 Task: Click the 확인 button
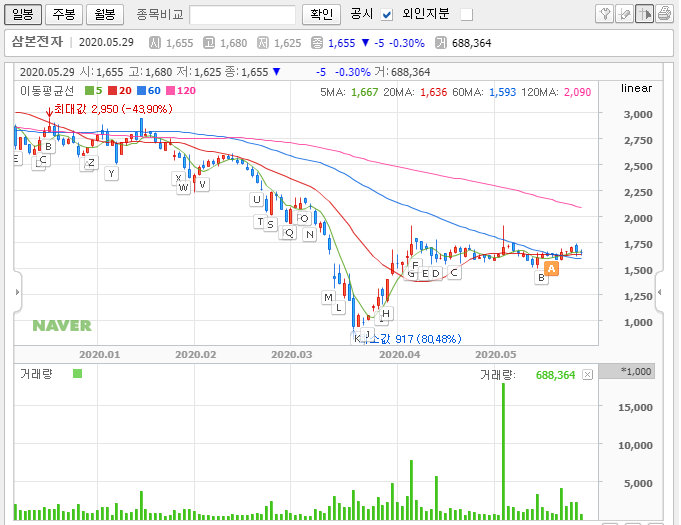(x=321, y=14)
